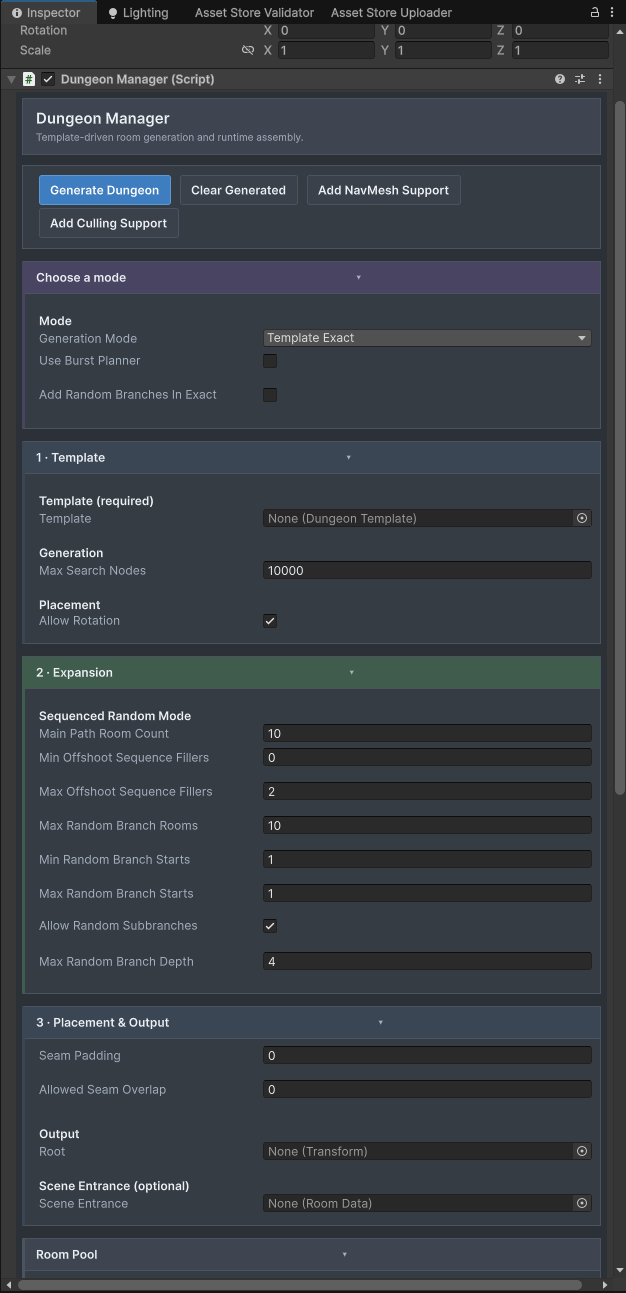Click the Generation Mode label
Image resolution: width=626 pixels, height=1293 pixels.
(x=88, y=338)
